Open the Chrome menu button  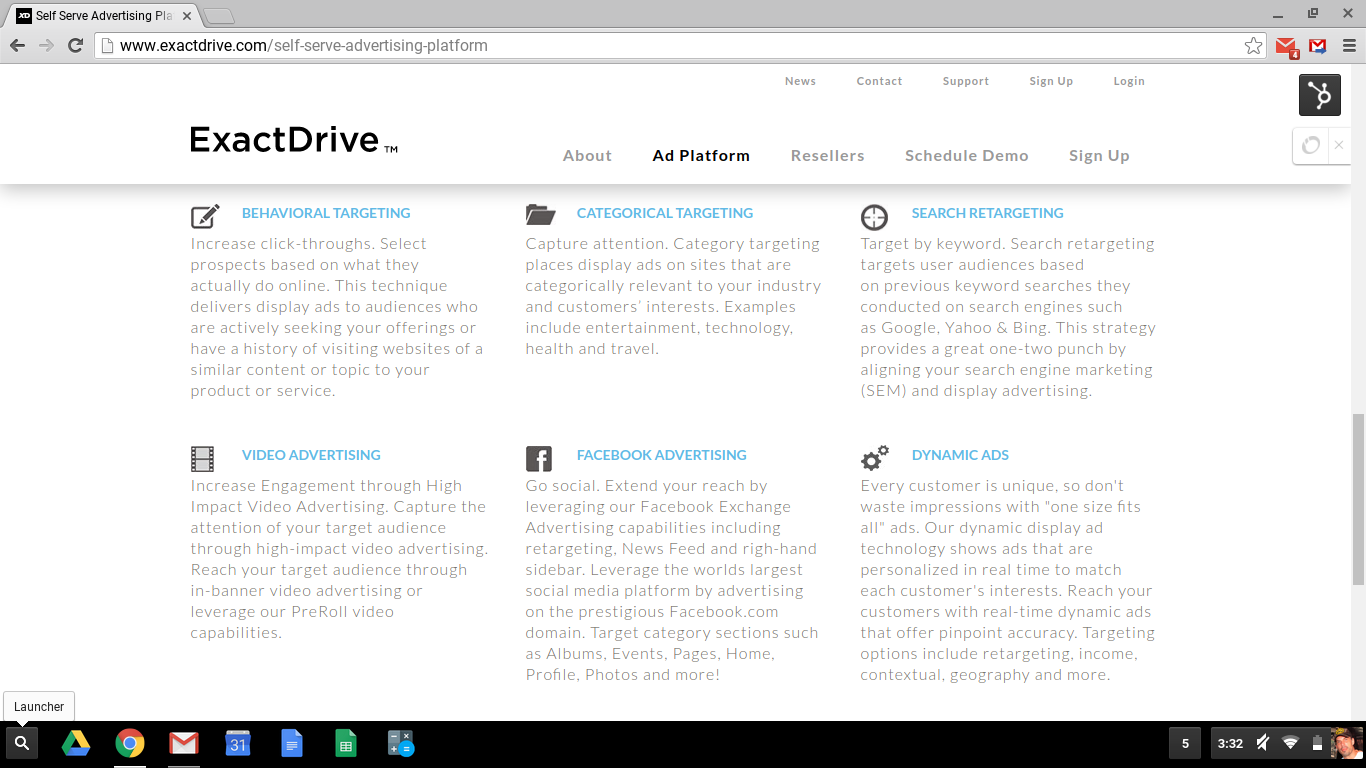pos(1349,45)
